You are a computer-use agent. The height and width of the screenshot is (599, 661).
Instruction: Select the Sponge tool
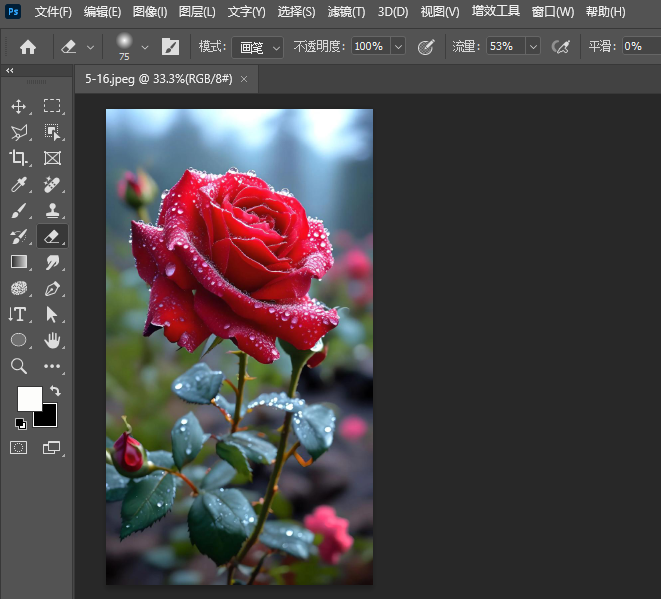19,288
